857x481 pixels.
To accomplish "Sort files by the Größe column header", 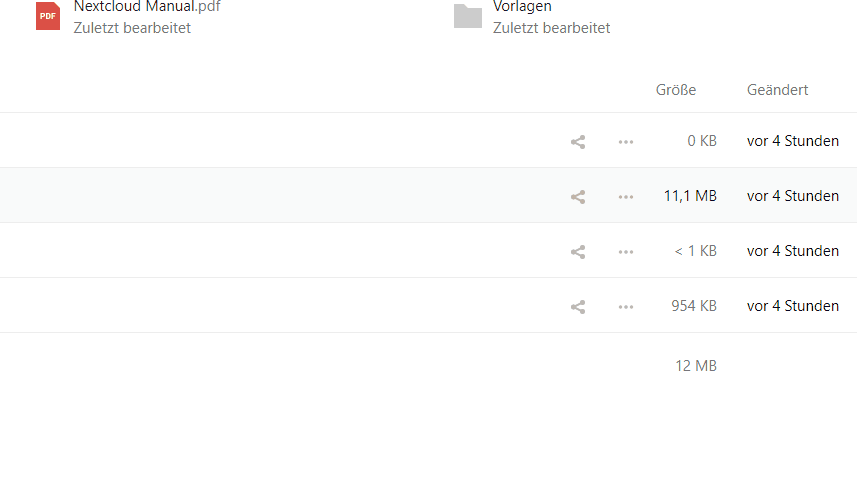I will [676, 90].
